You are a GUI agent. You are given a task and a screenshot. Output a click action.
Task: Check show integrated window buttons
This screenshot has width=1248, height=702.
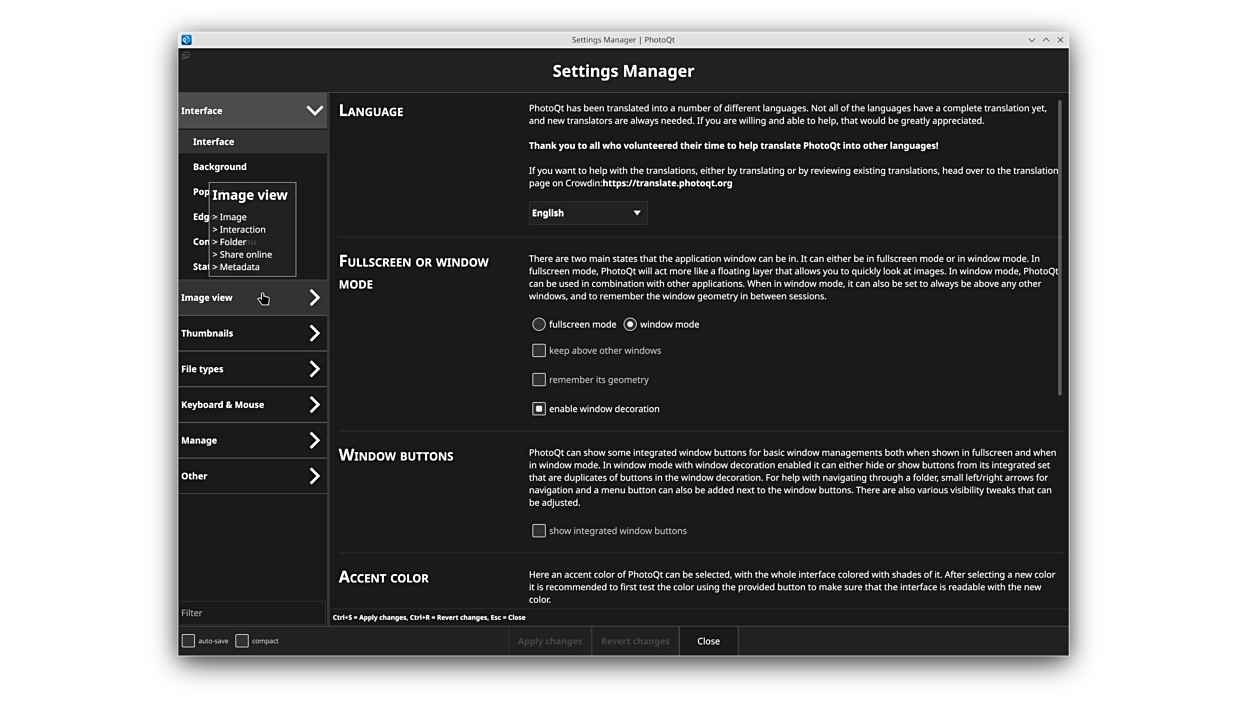click(539, 531)
